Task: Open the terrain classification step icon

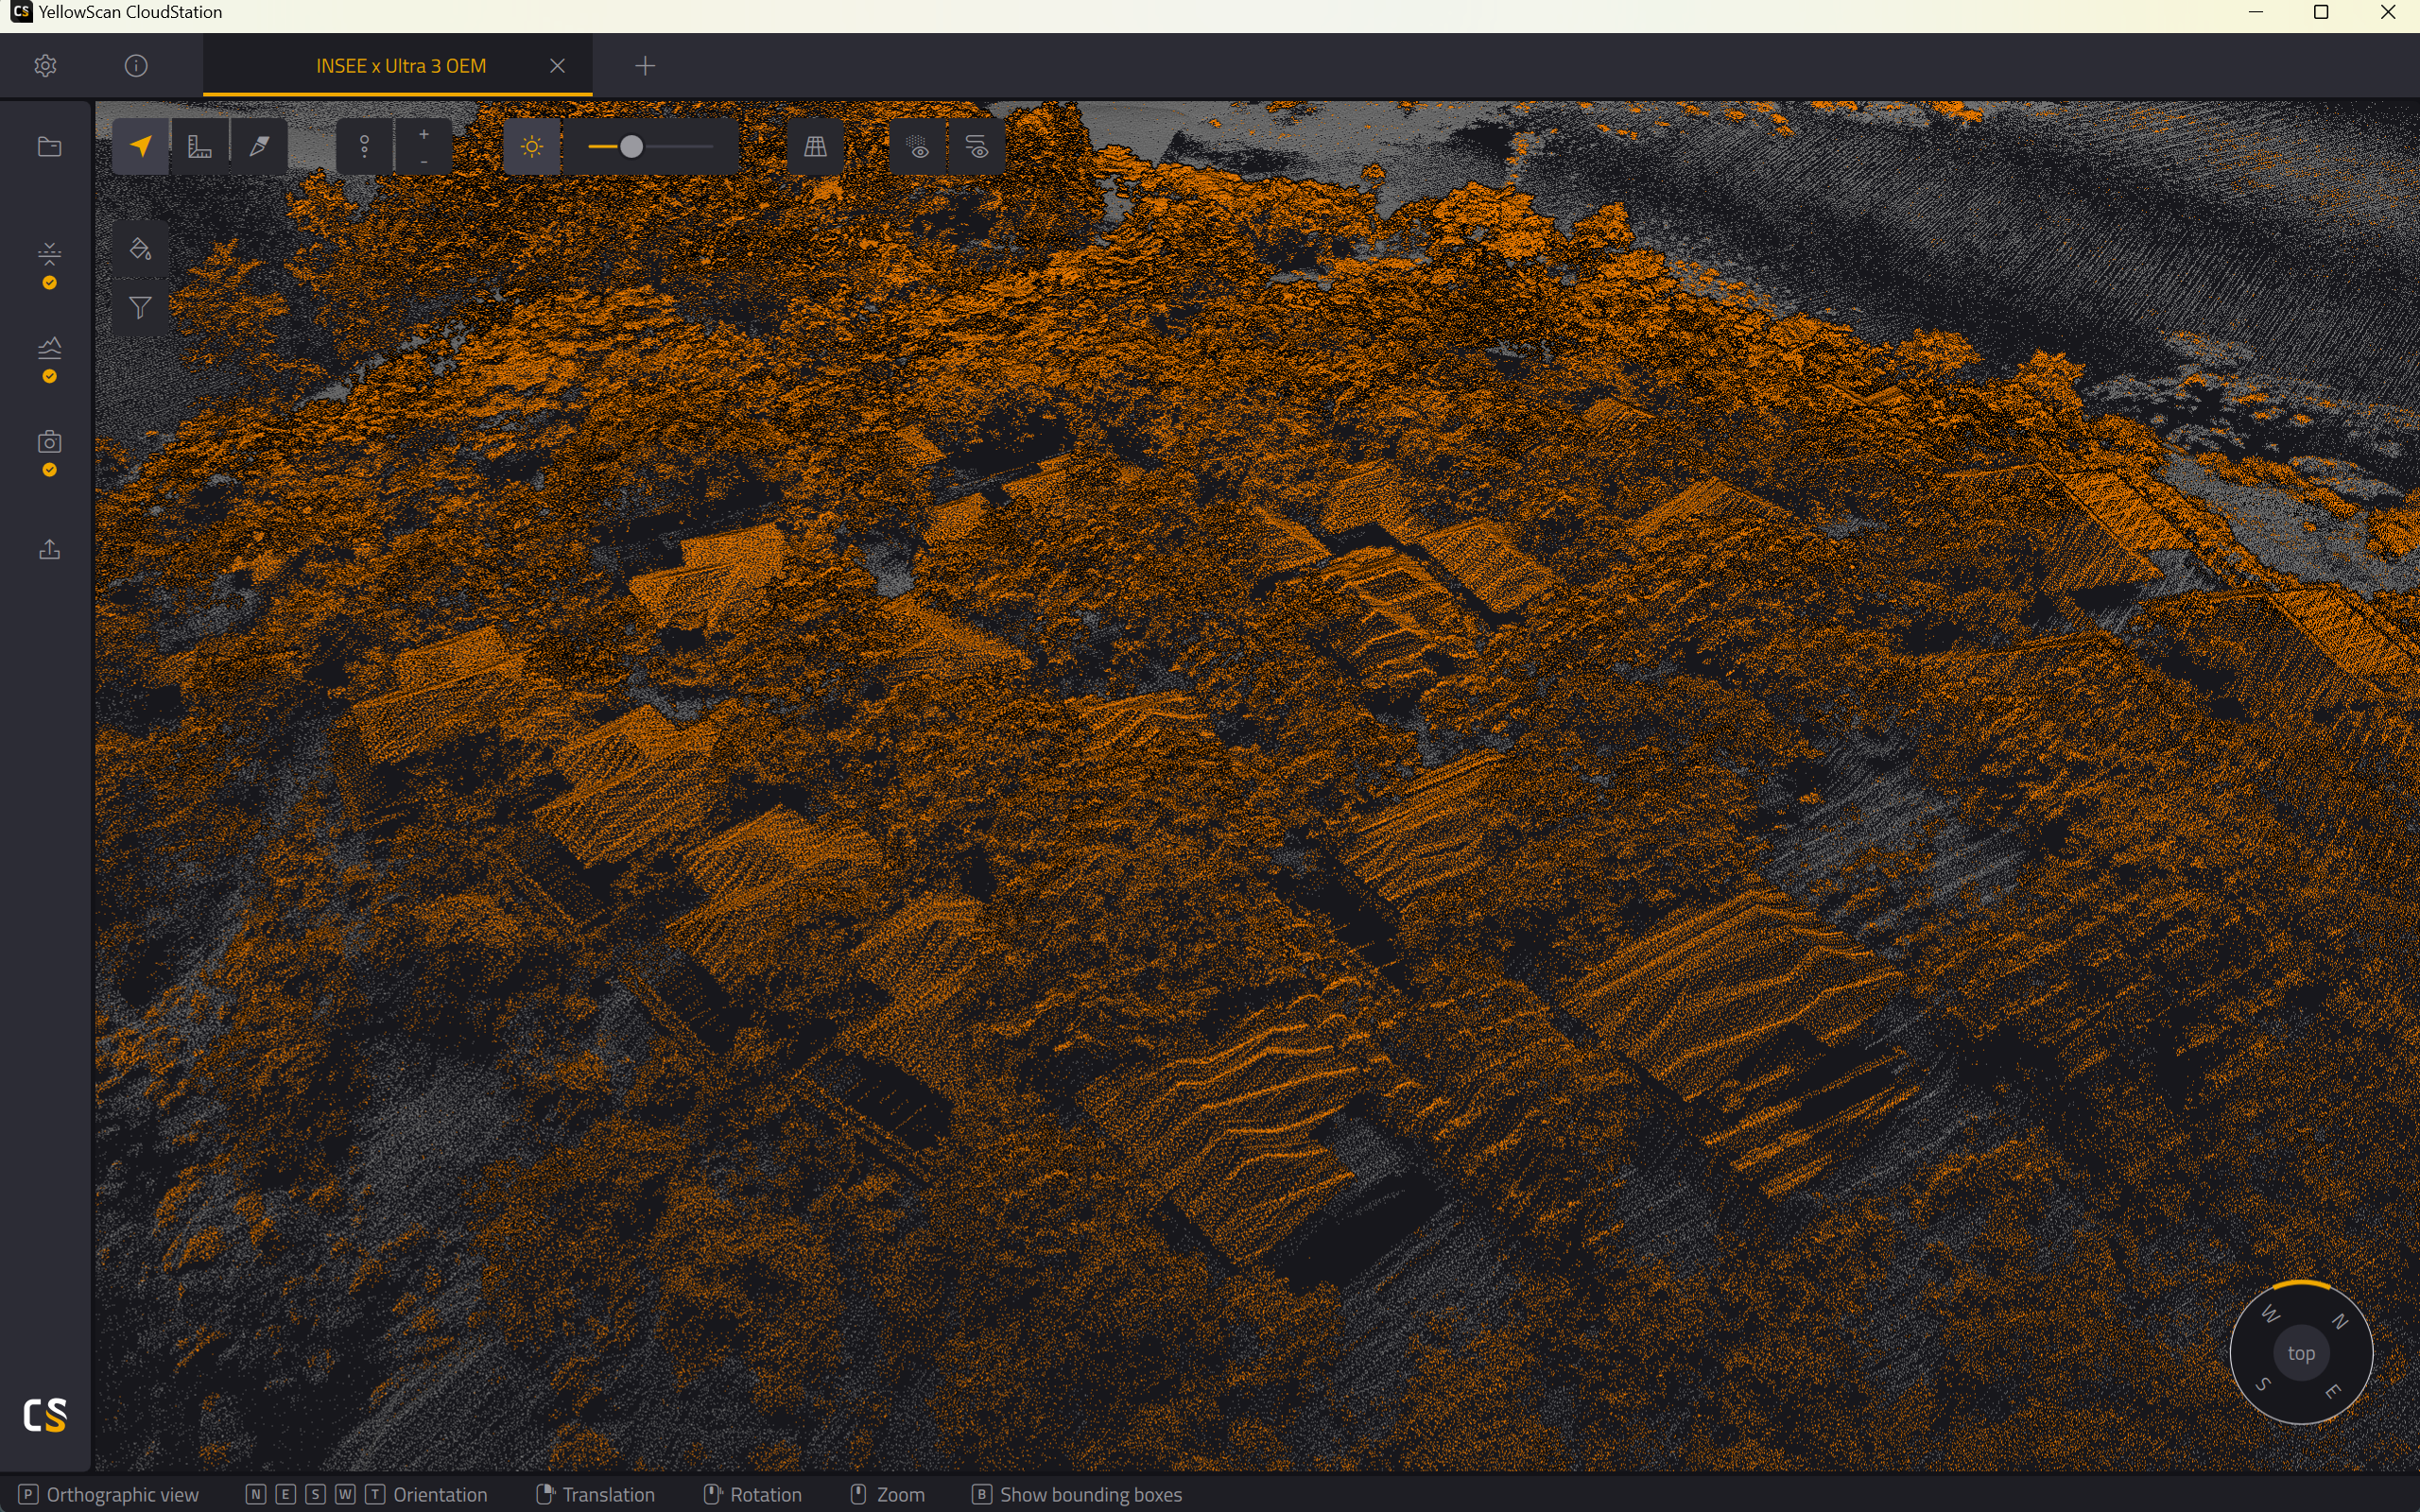Action: click(49, 347)
